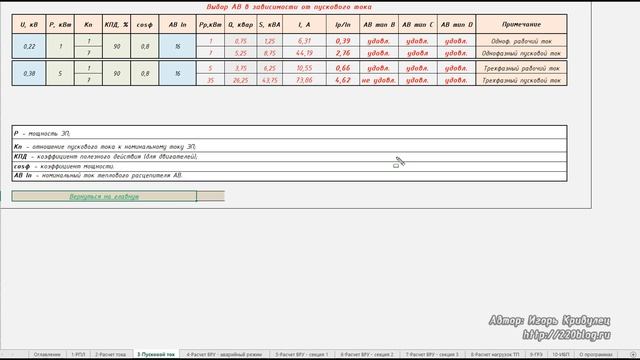The image size is (640, 360).
Task: Select the current value 73,86
Action: (x=304, y=80)
